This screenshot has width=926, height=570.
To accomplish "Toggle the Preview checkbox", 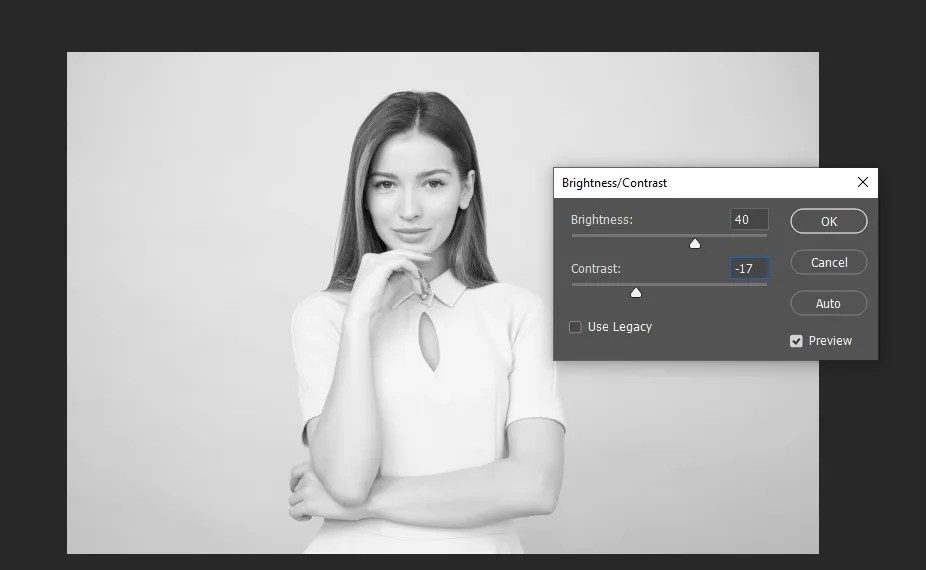I will tap(796, 341).
